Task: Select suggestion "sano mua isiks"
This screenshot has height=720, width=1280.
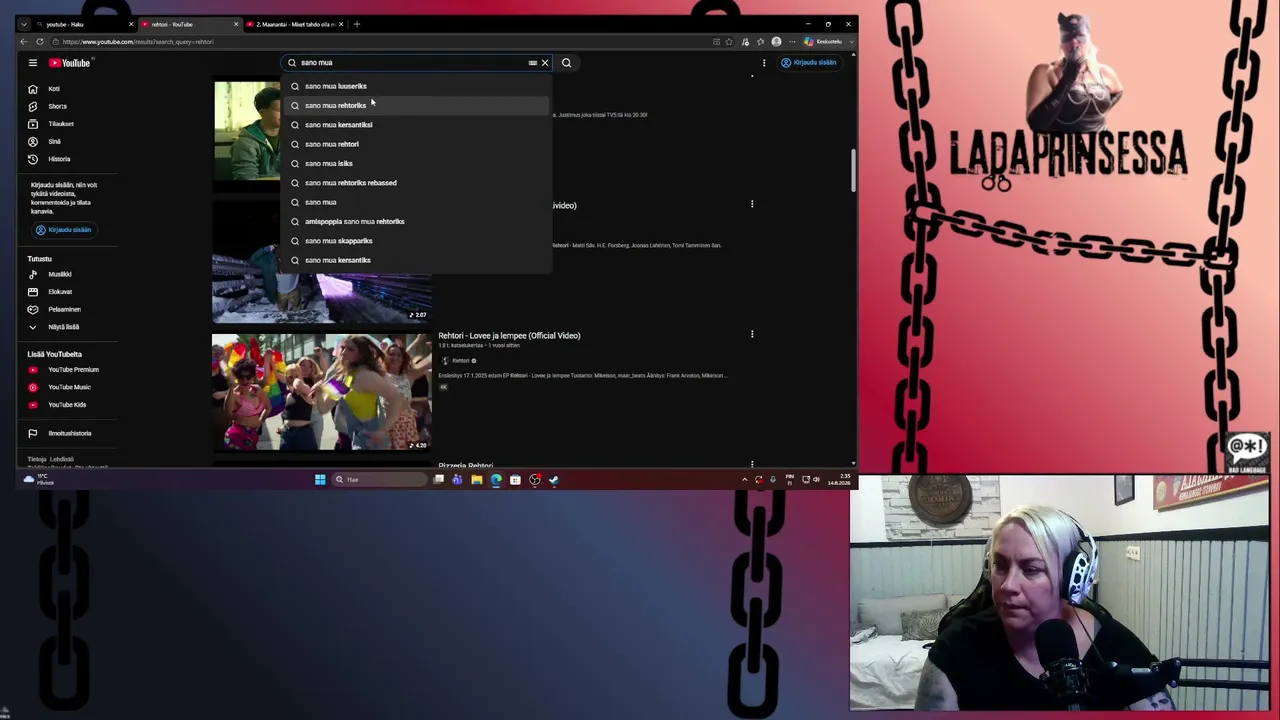Action: (416, 163)
